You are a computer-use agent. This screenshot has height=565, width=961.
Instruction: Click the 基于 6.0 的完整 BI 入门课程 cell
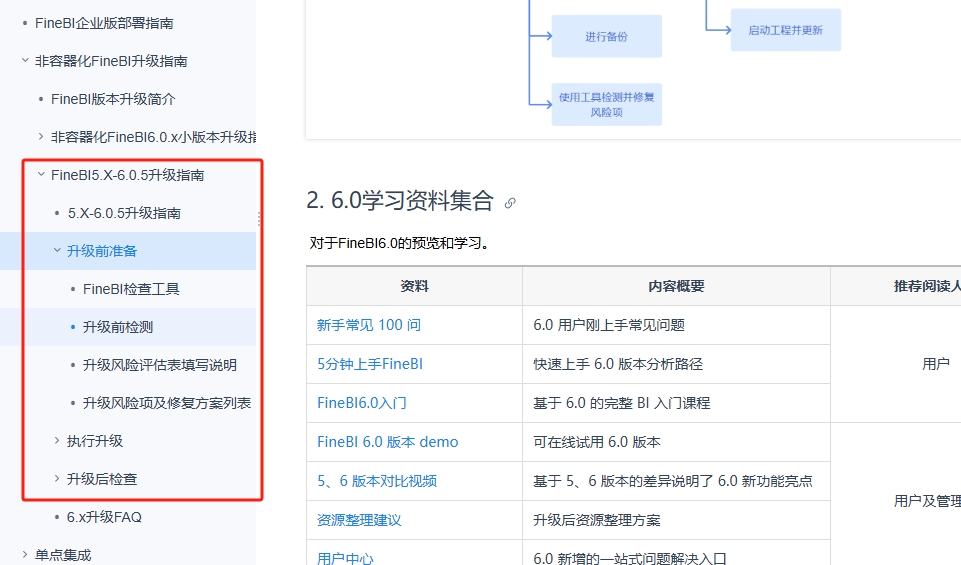(x=677, y=403)
